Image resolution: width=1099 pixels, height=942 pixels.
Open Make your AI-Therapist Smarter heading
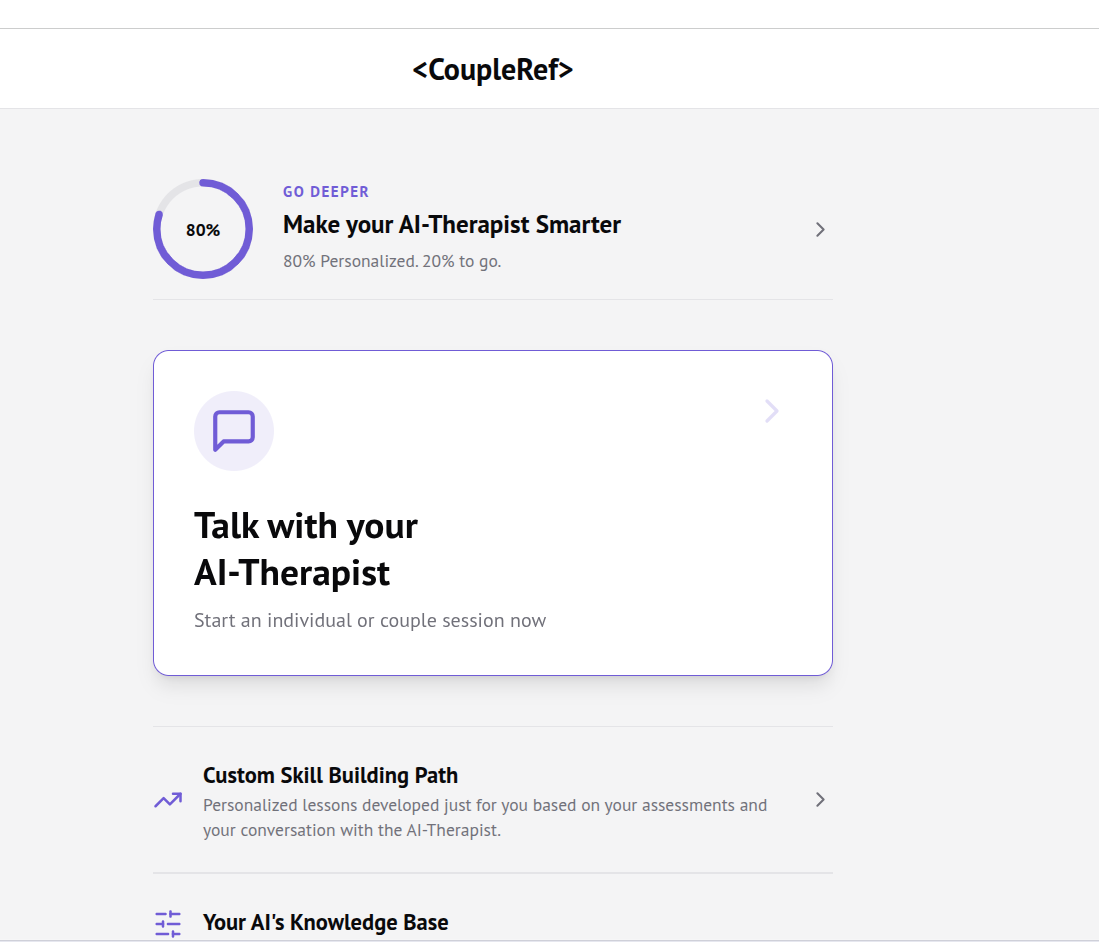click(x=452, y=225)
